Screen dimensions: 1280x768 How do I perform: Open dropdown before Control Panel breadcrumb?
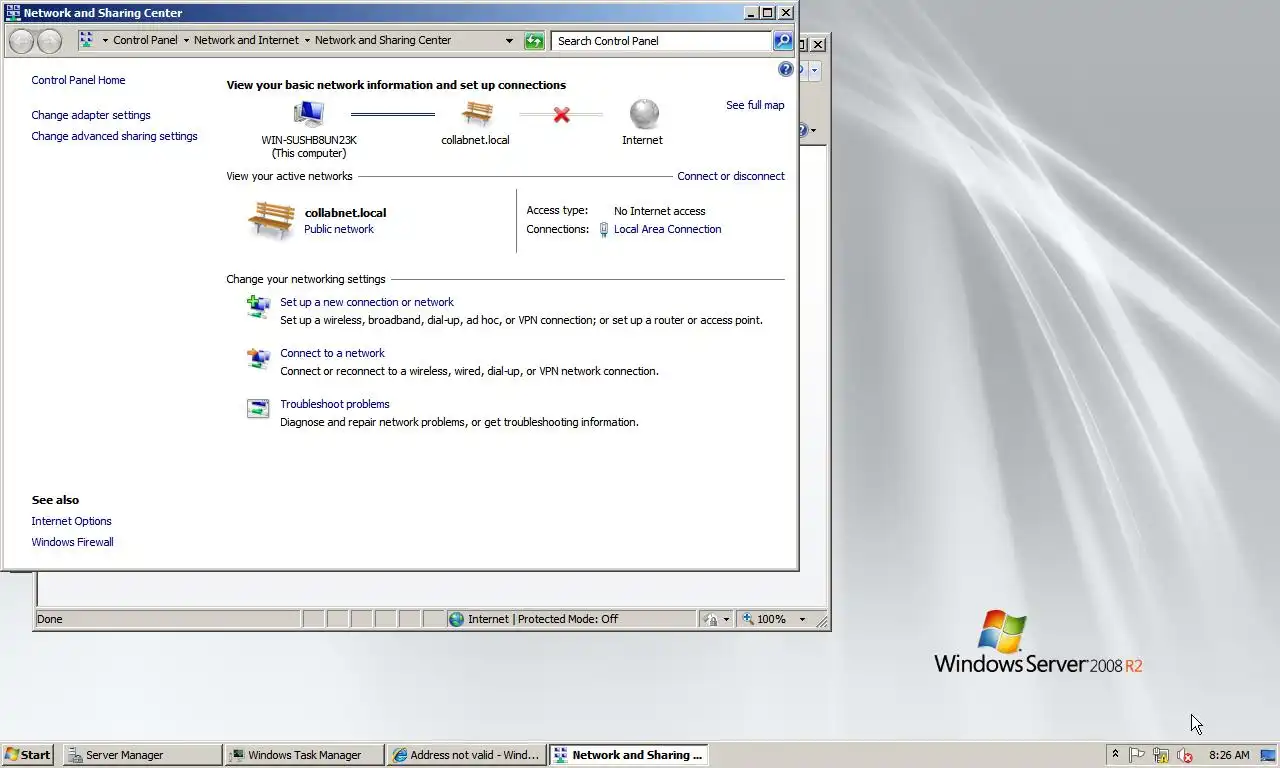pyautogui.click(x=105, y=41)
